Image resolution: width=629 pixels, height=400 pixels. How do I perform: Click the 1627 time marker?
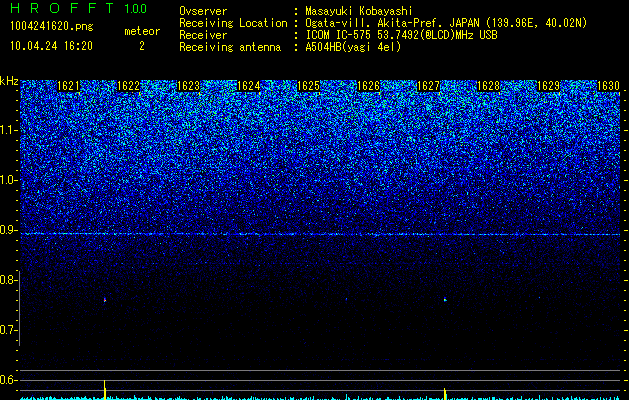coord(428,86)
